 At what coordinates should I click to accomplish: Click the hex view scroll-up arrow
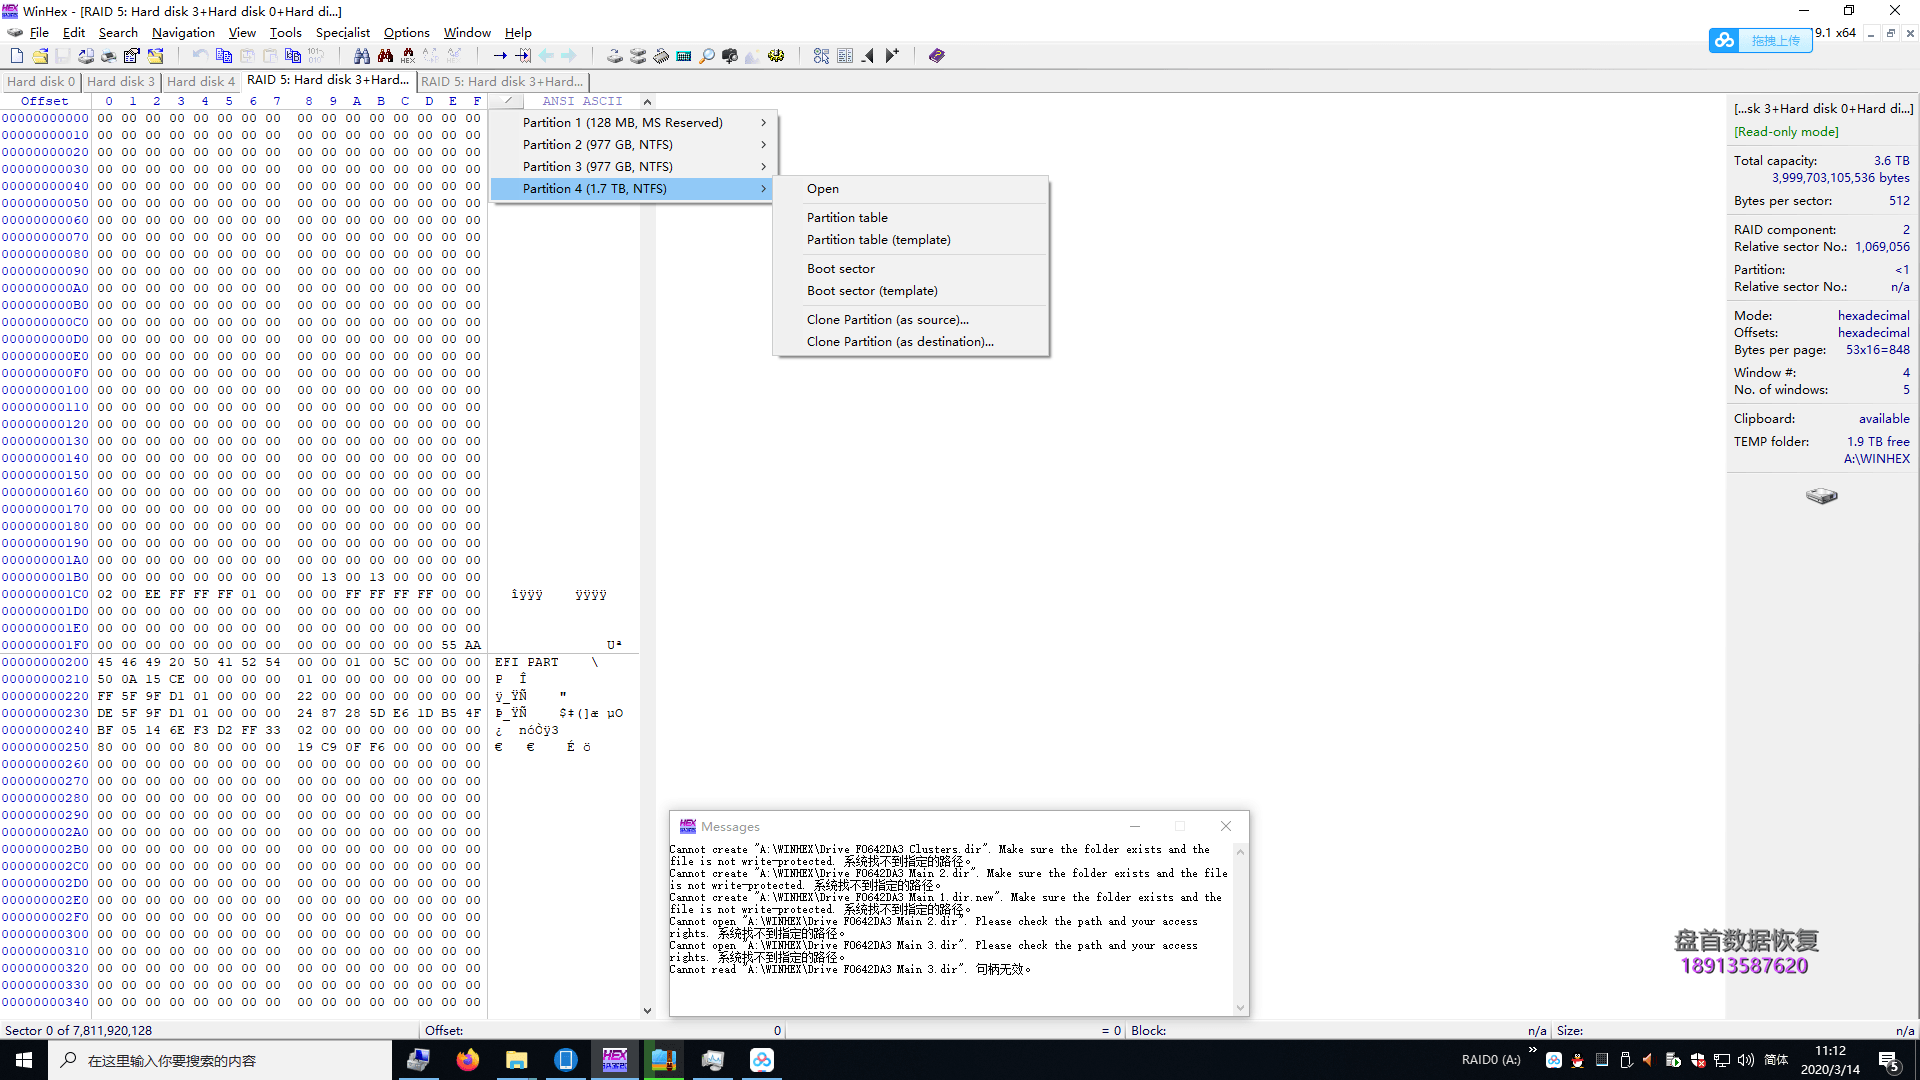coord(647,102)
